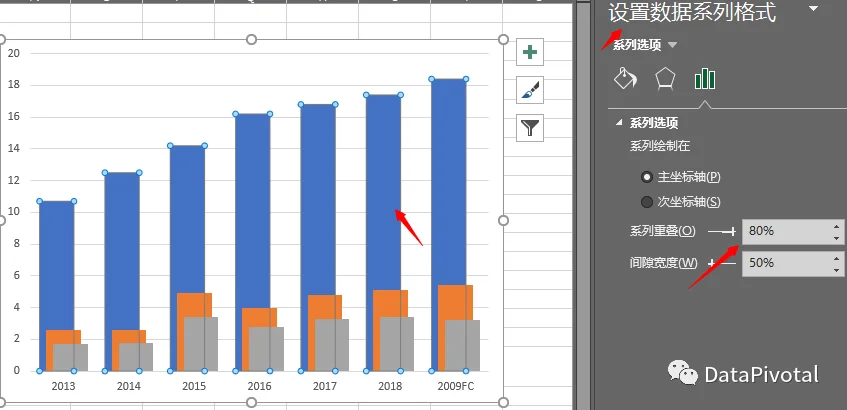This screenshot has height=410, width=847.
Task: Switch to Fill & Line paint bucket tab
Action: 626,78
